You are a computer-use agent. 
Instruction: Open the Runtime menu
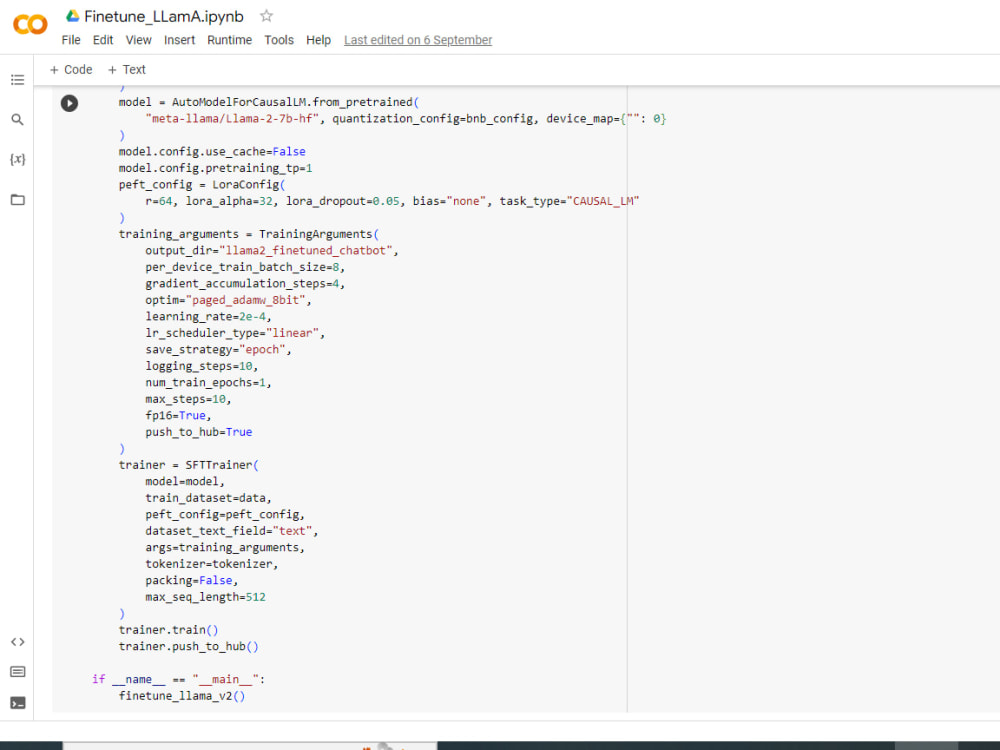pos(230,40)
